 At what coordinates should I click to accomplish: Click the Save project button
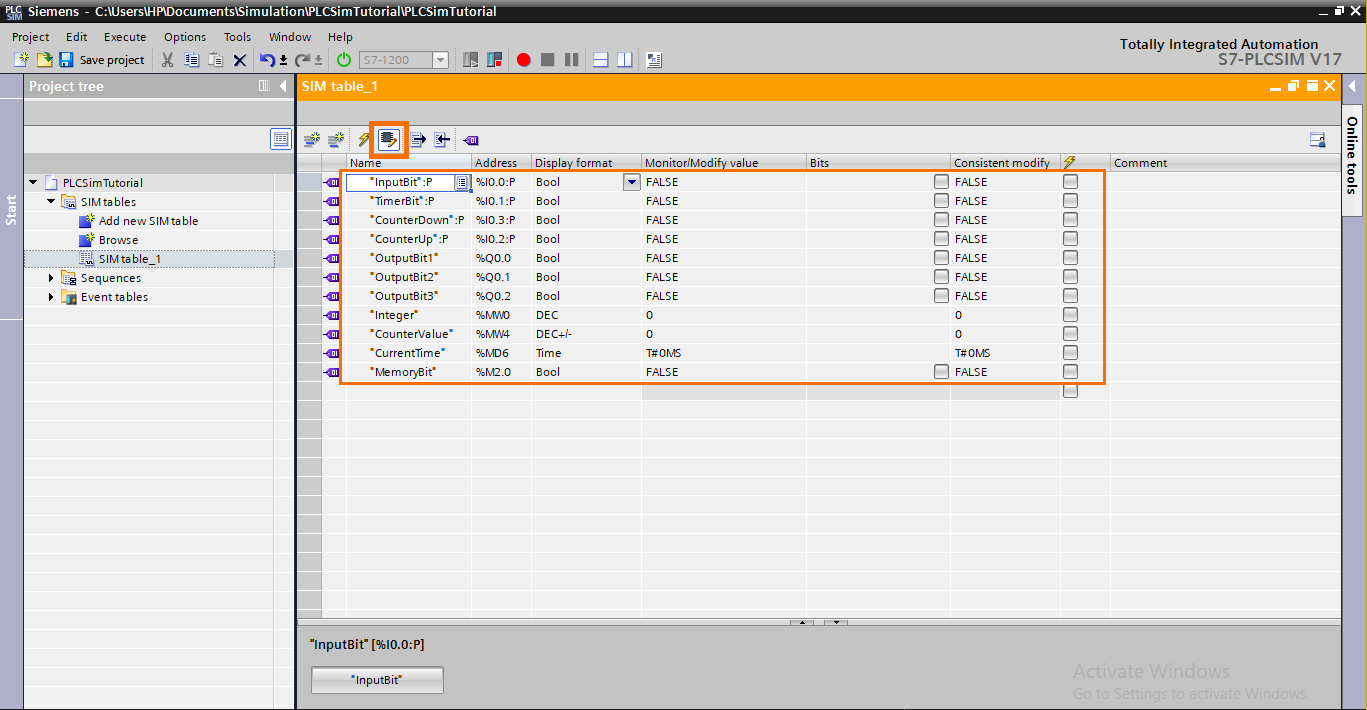tap(102, 60)
